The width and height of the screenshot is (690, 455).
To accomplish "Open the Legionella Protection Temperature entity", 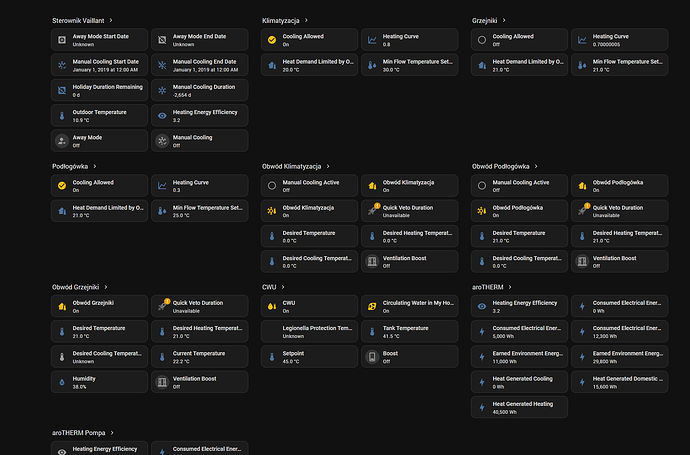I will tap(308, 331).
